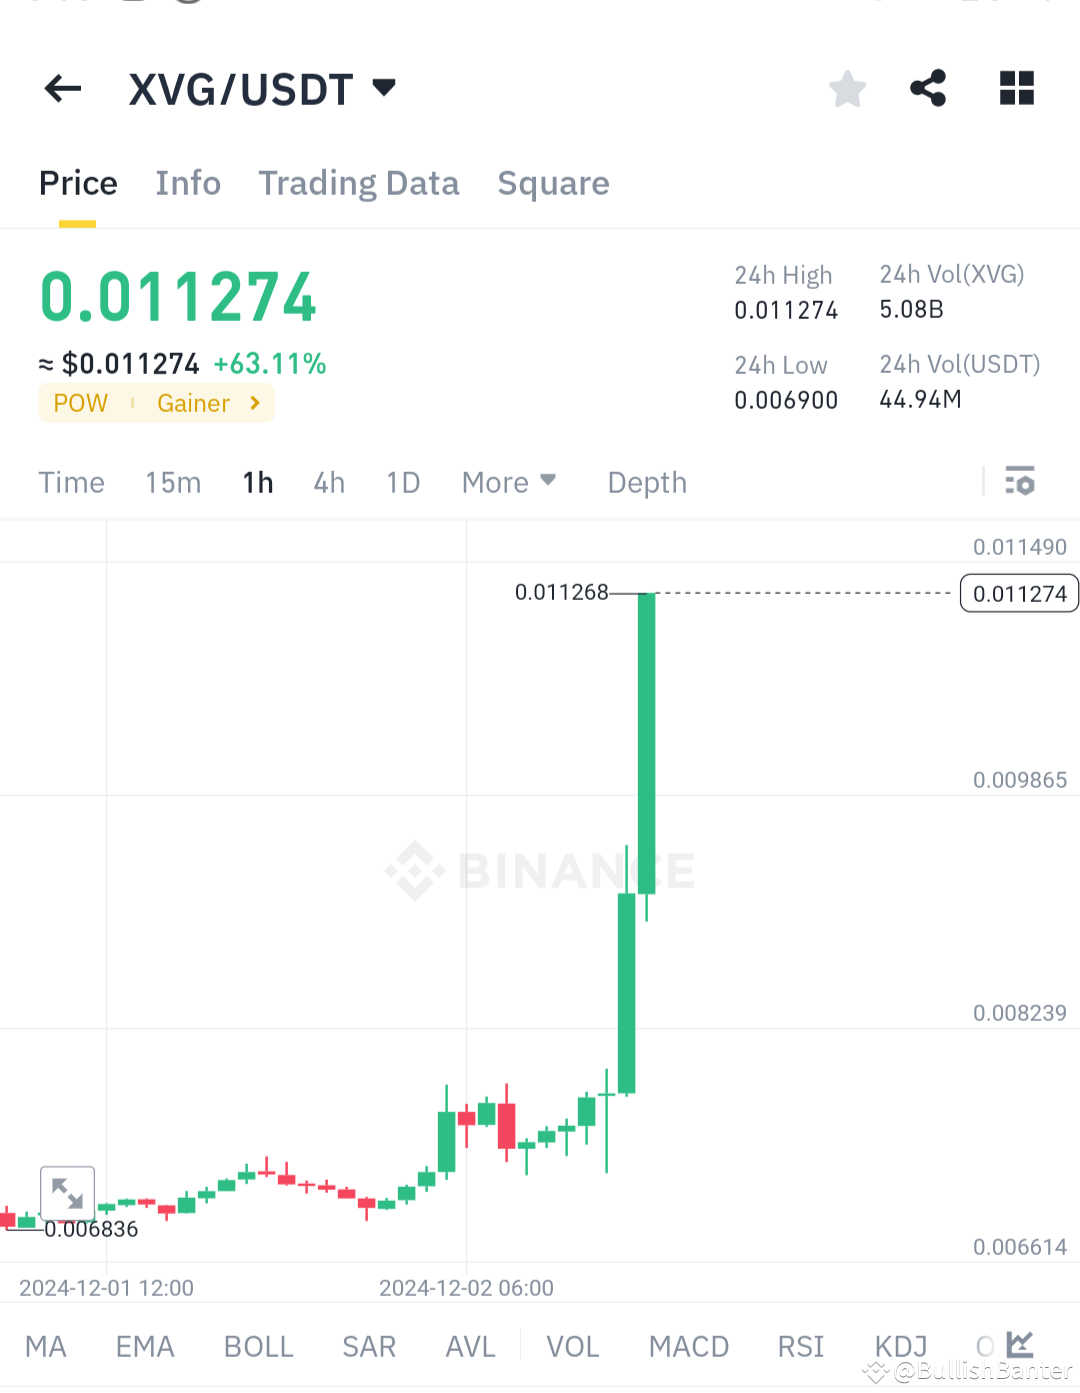
Task: Expand the More timeframe dropdown
Action: 508,482
